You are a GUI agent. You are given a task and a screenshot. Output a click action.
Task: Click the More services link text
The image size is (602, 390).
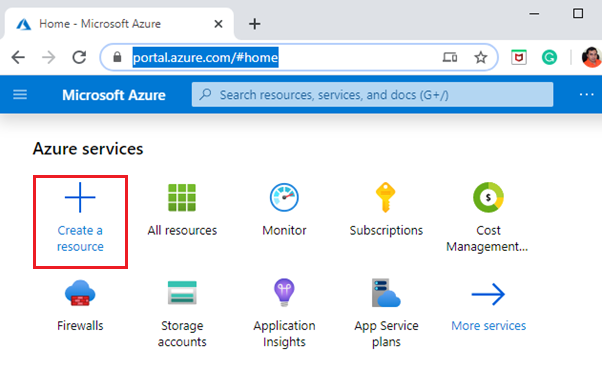pyautogui.click(x=488, y=326)
